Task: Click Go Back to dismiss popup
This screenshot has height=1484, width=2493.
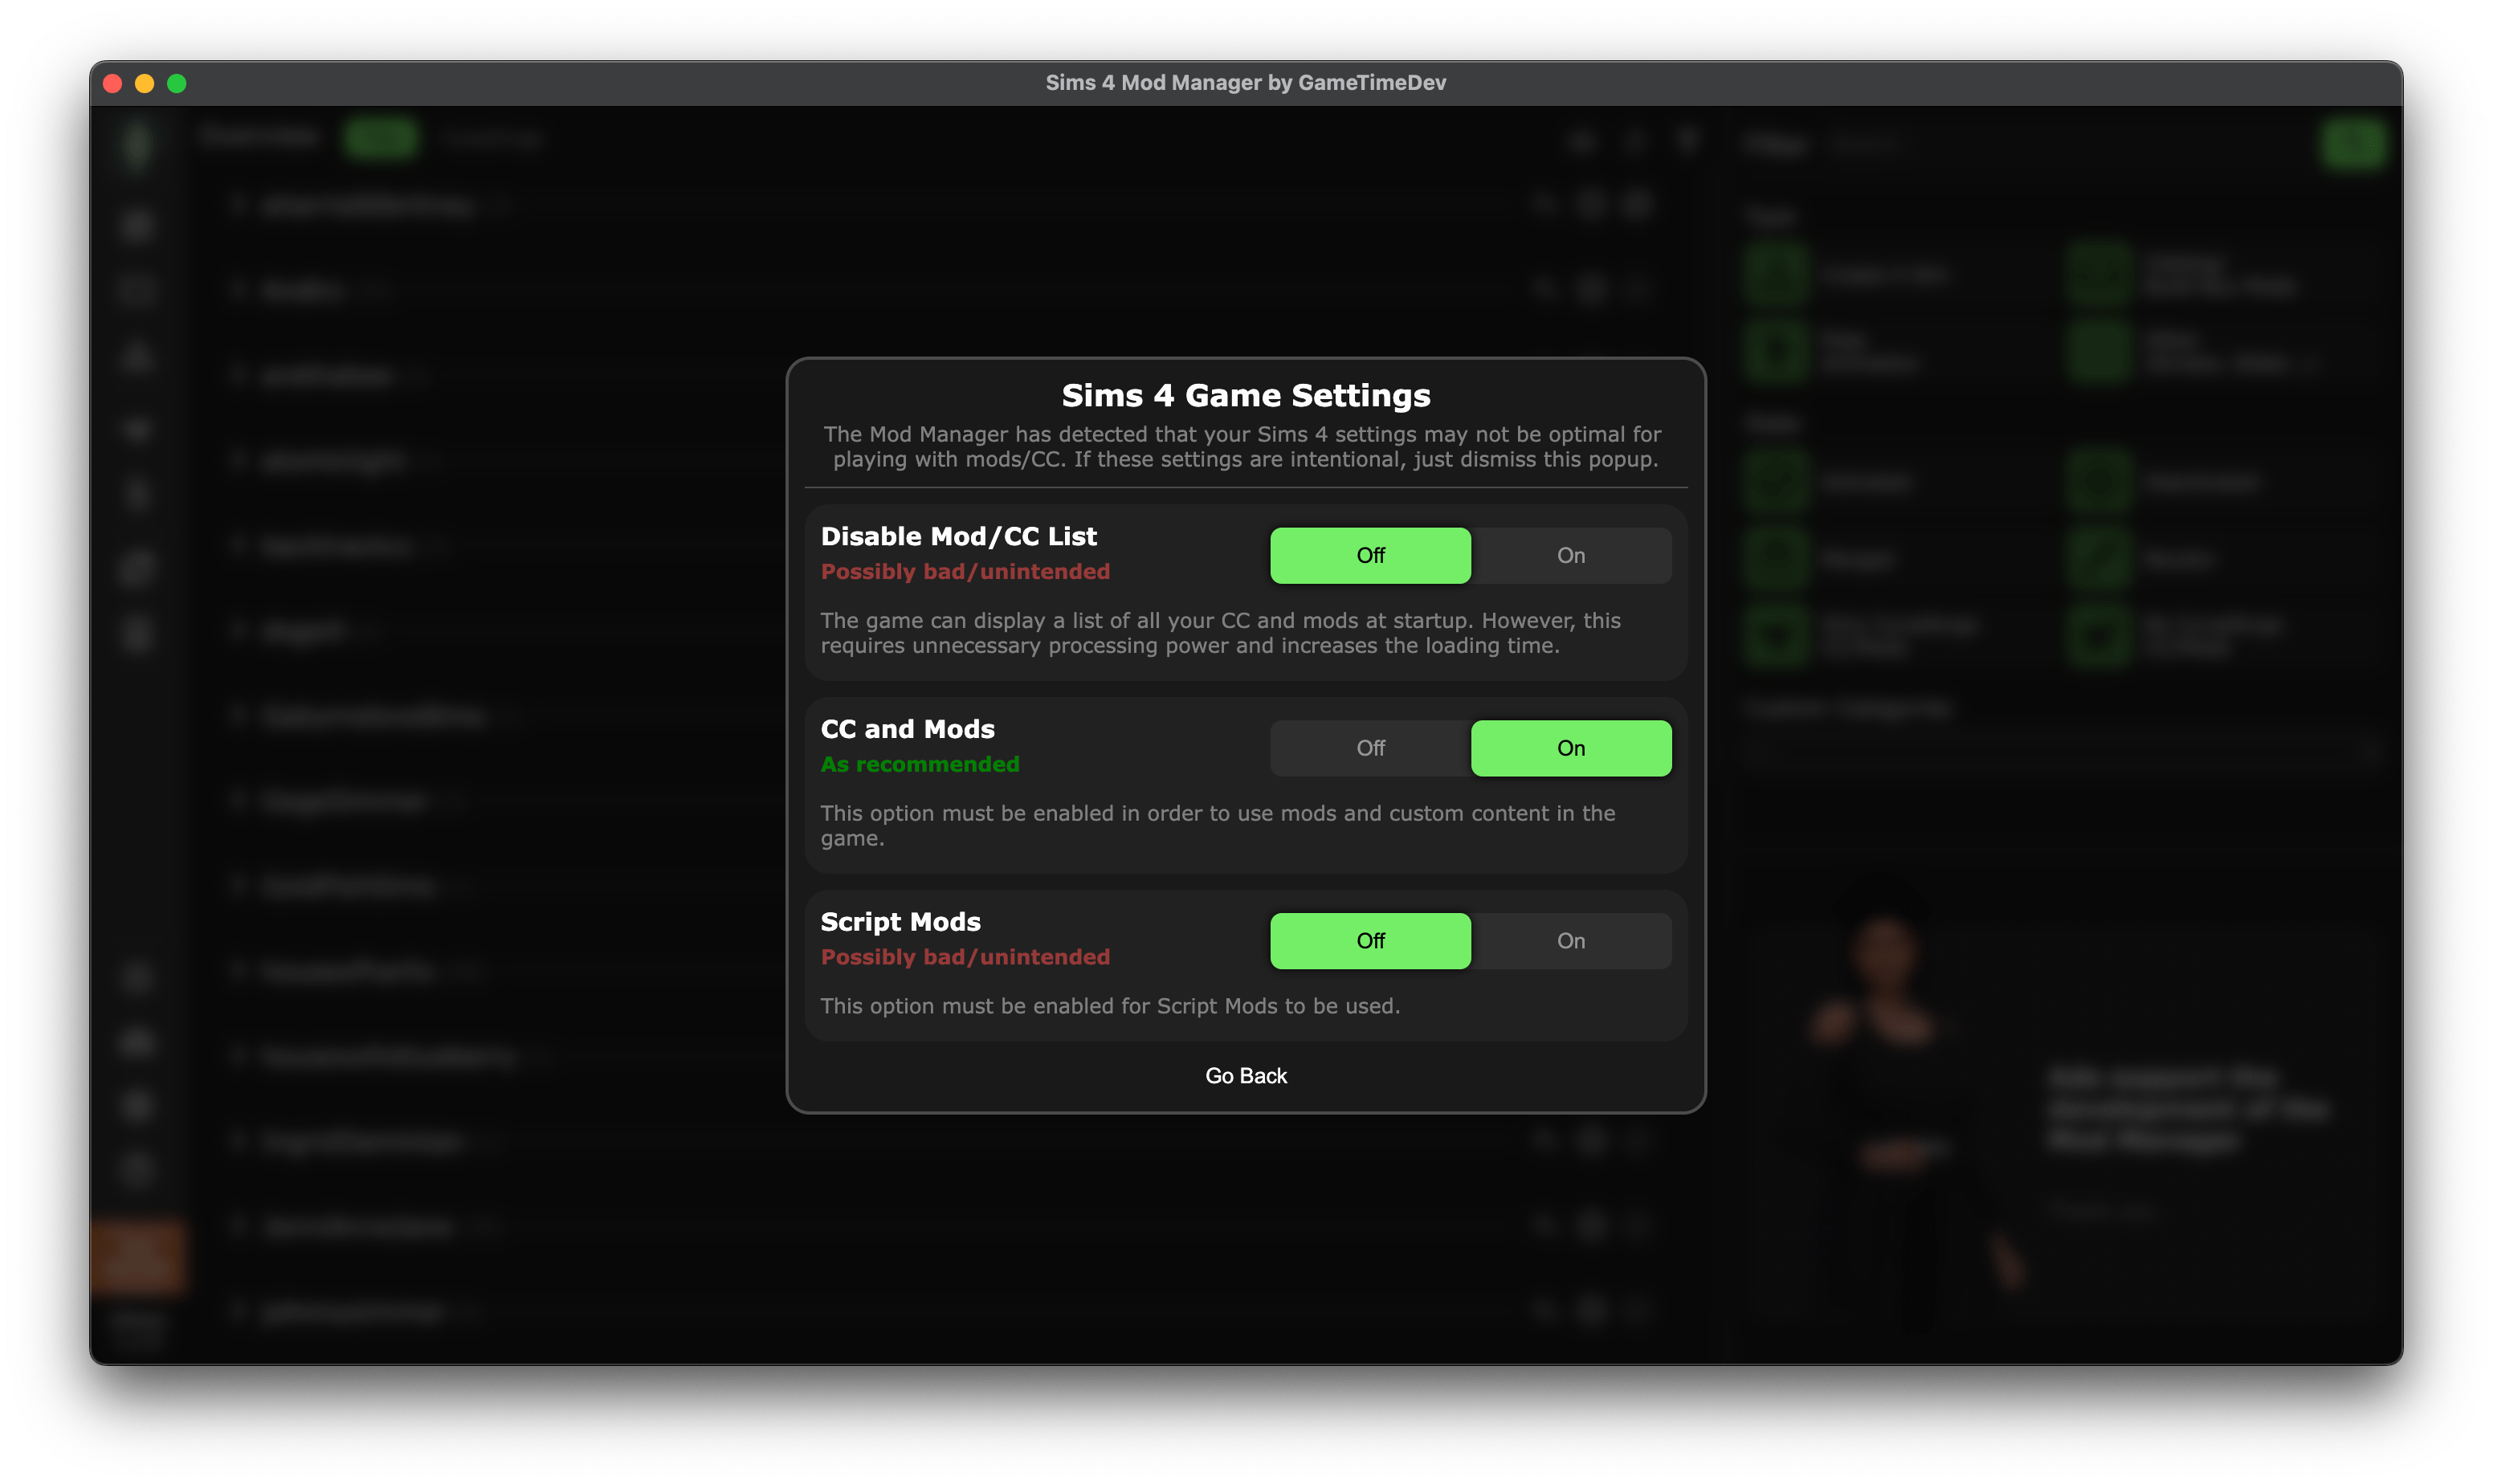Action: pos(1246,1076)
